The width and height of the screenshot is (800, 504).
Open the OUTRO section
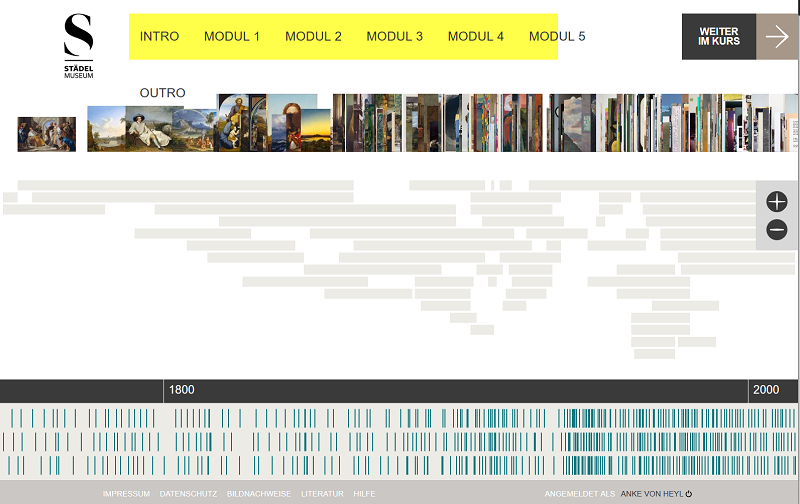pyautogui.click(x=163, y=93)
